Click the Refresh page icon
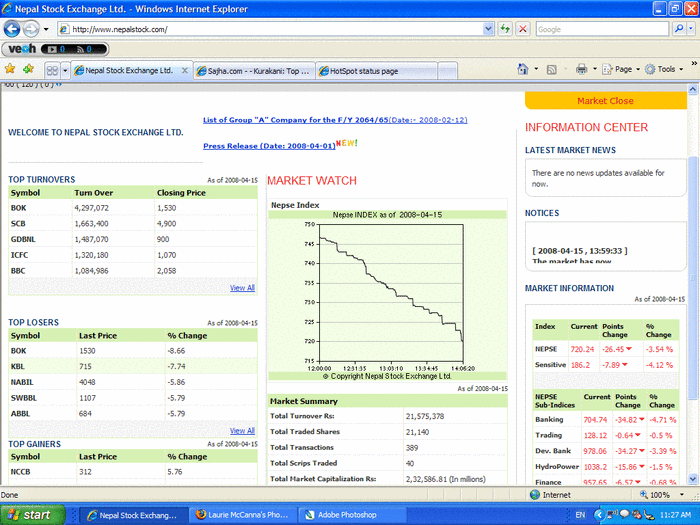This screenshot has width=700, height=525. [506, 29]
